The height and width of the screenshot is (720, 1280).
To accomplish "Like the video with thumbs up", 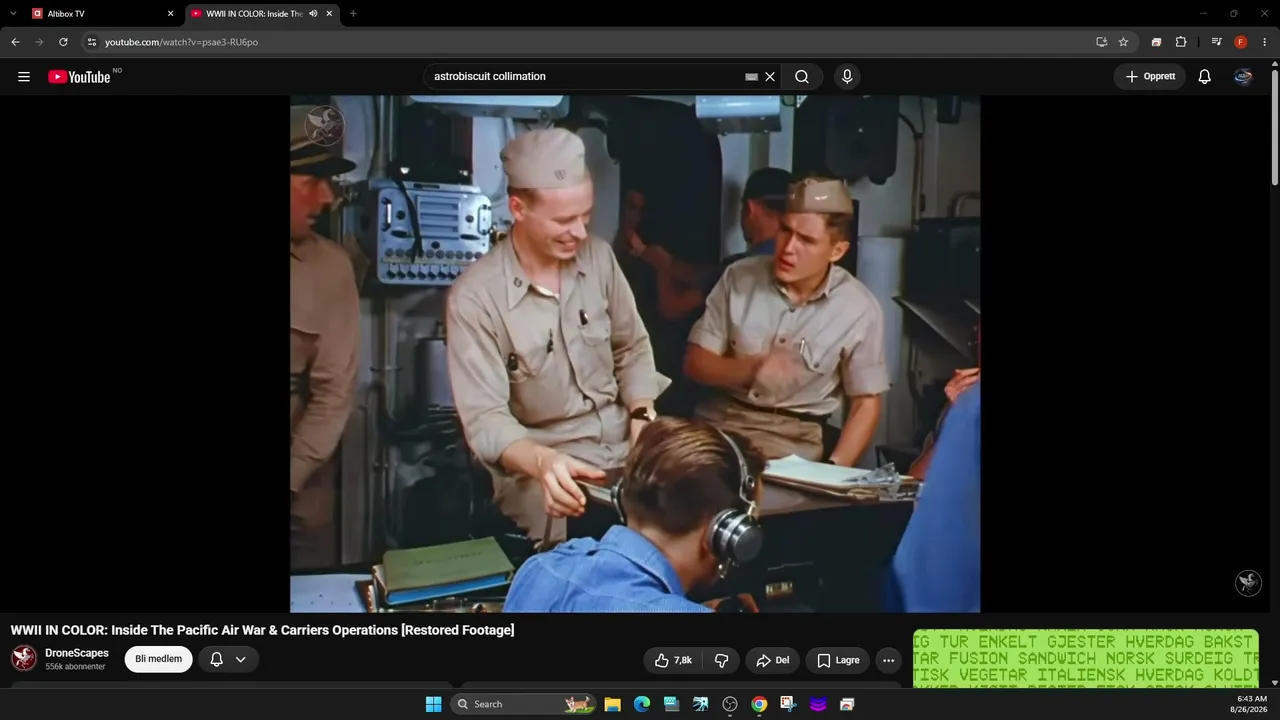I will (673, 660).
